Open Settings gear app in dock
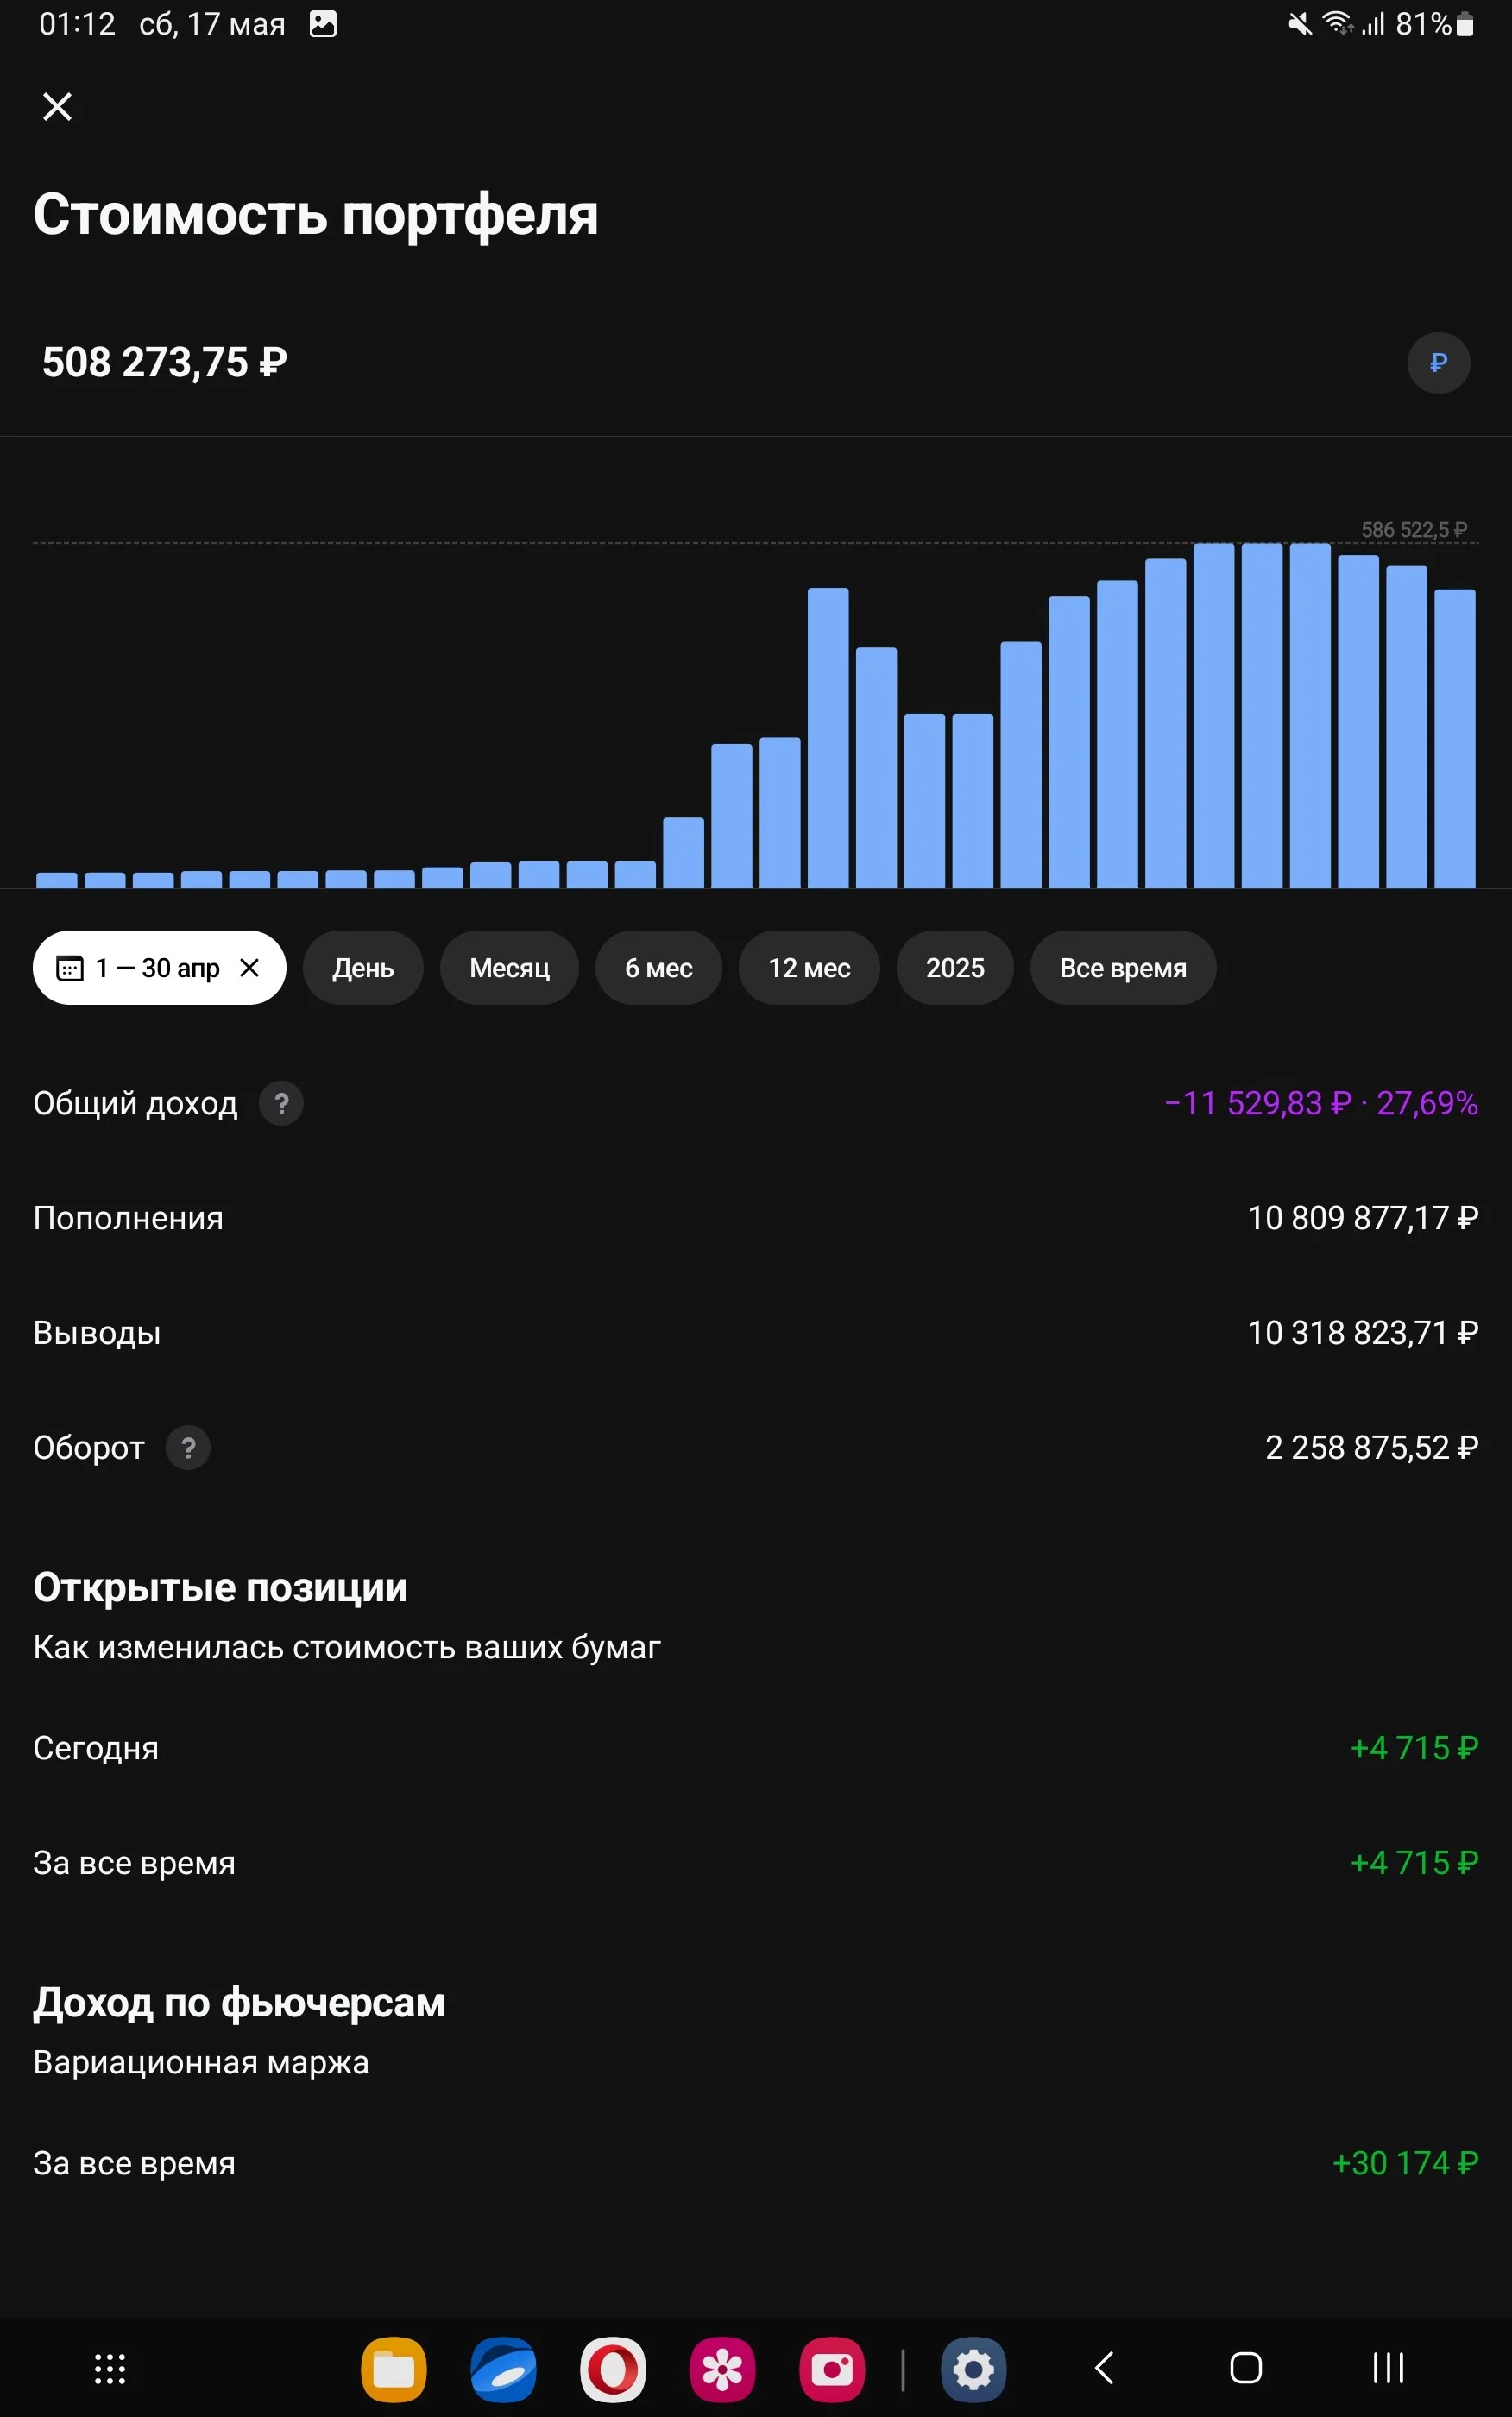The image size is (1512, 2417). tap(973, 2368)
